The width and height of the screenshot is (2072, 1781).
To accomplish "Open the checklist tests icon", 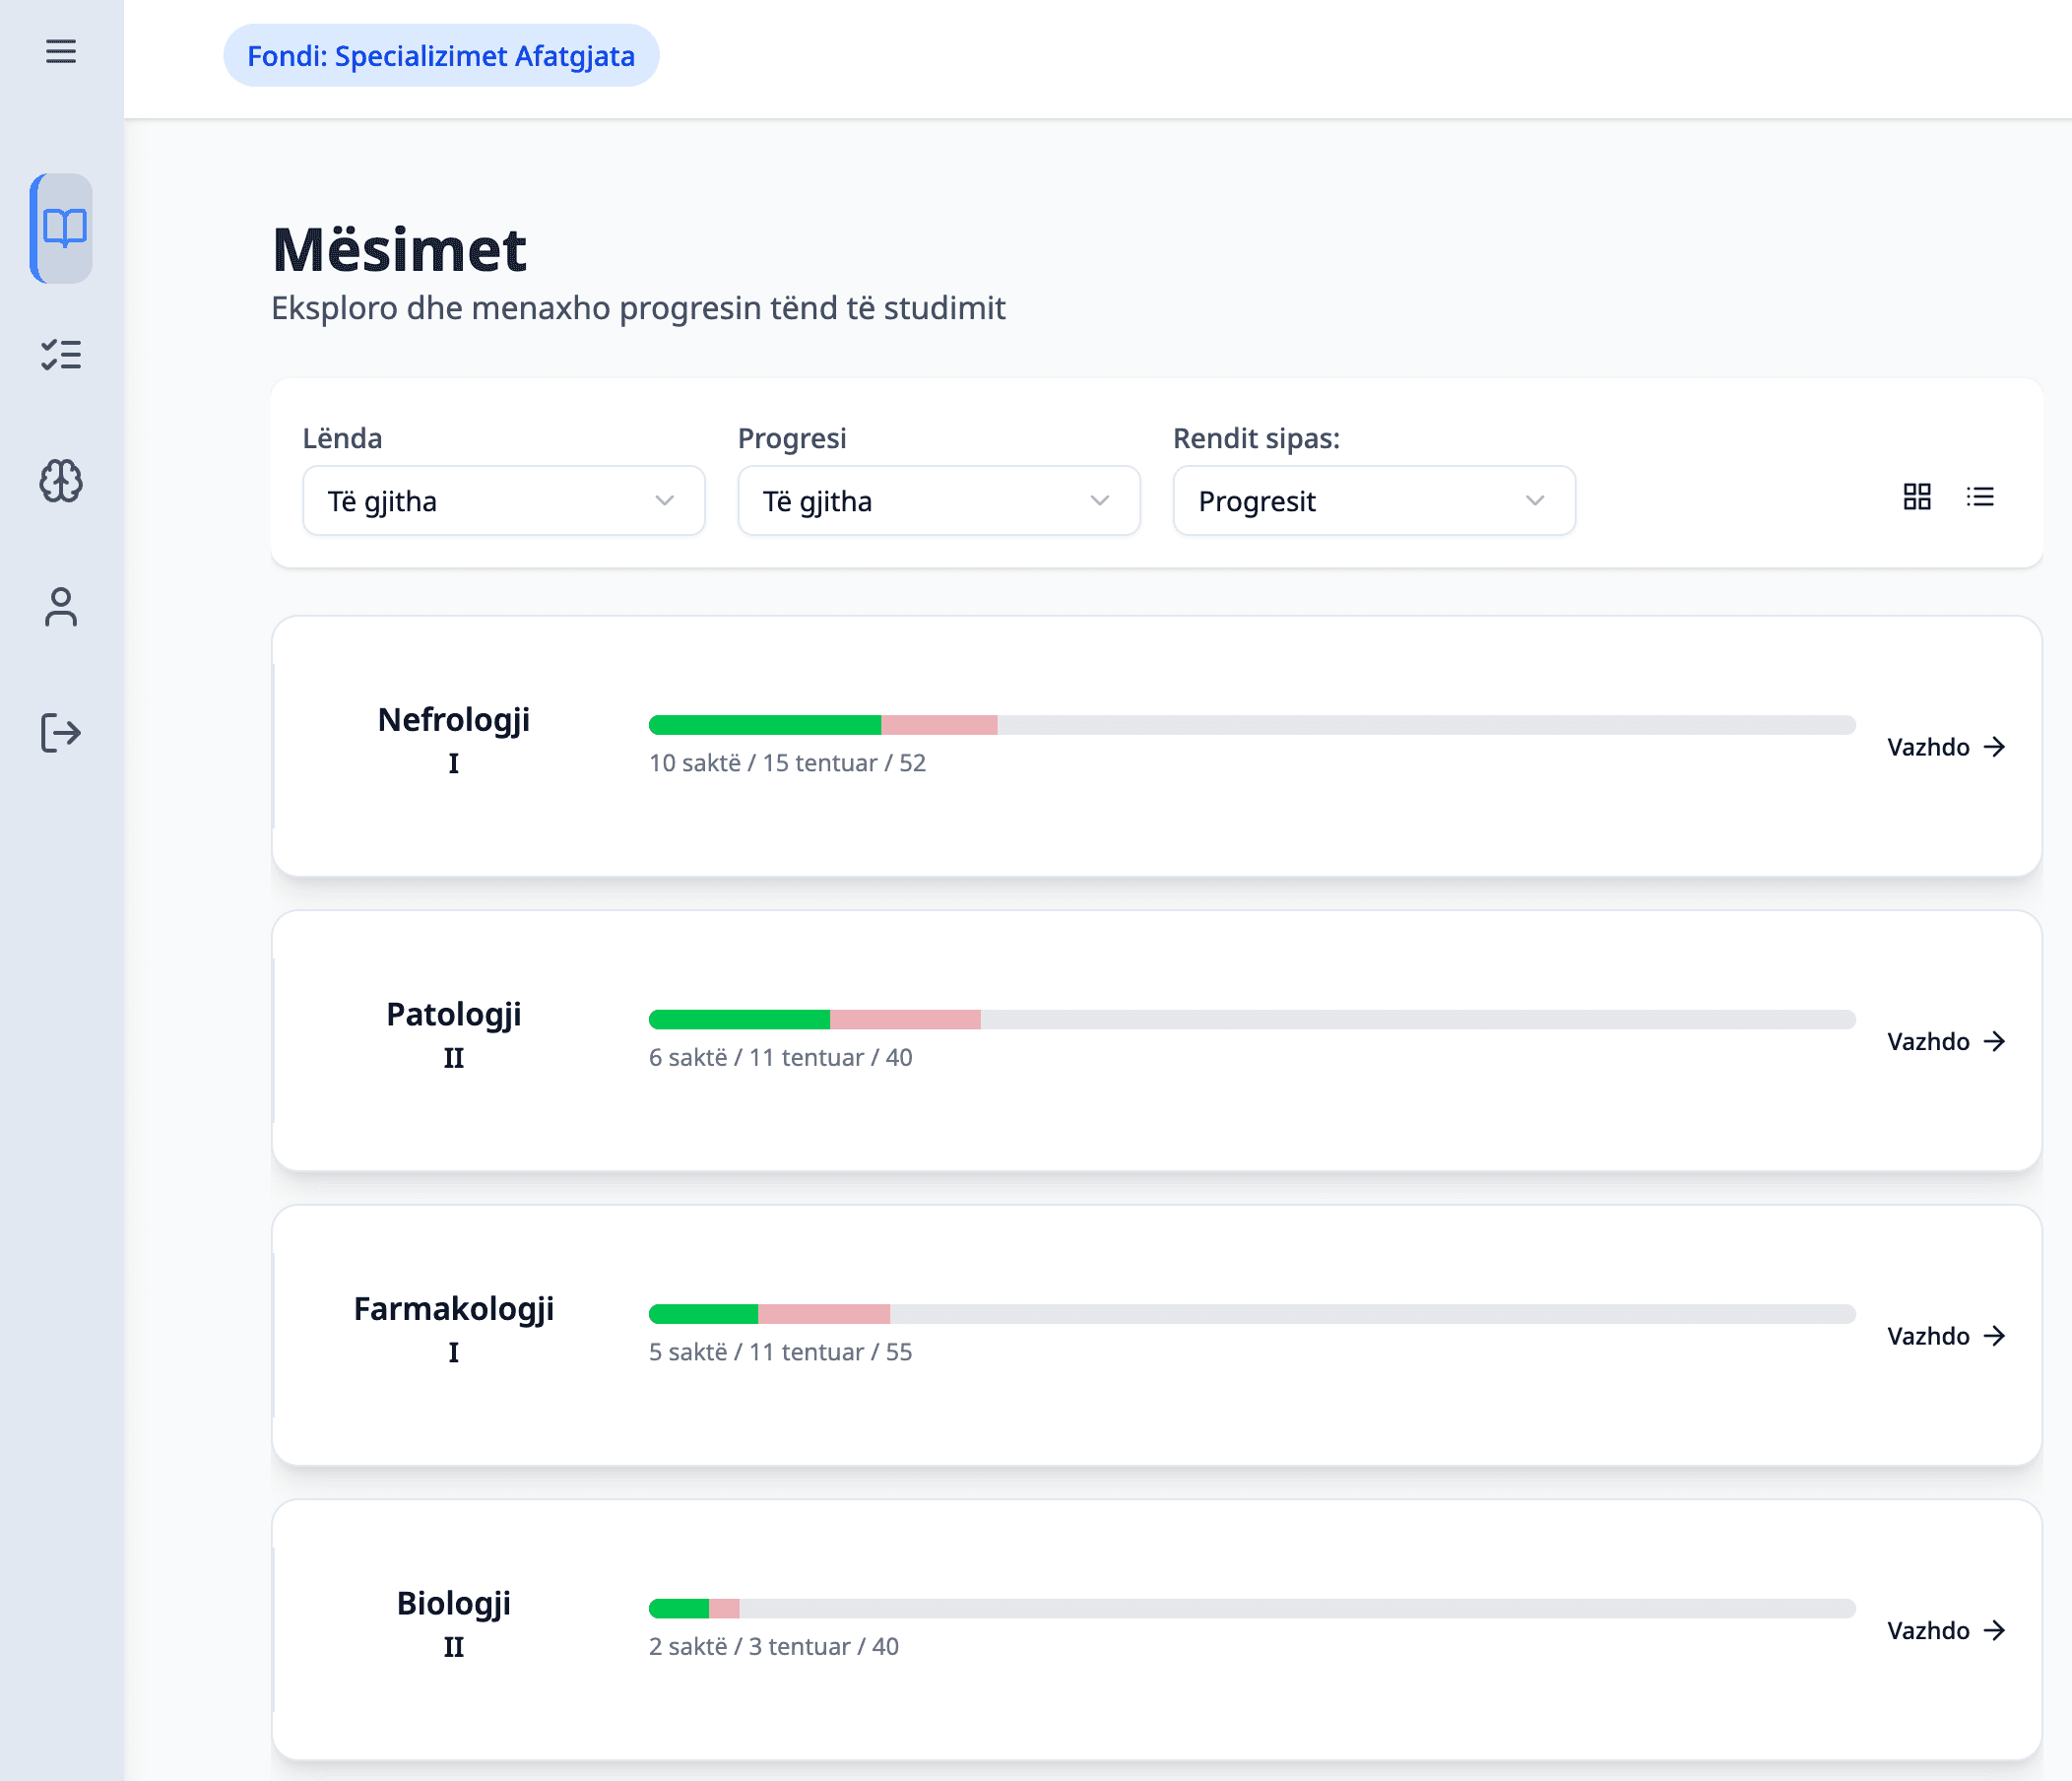I will coord(61,355).
